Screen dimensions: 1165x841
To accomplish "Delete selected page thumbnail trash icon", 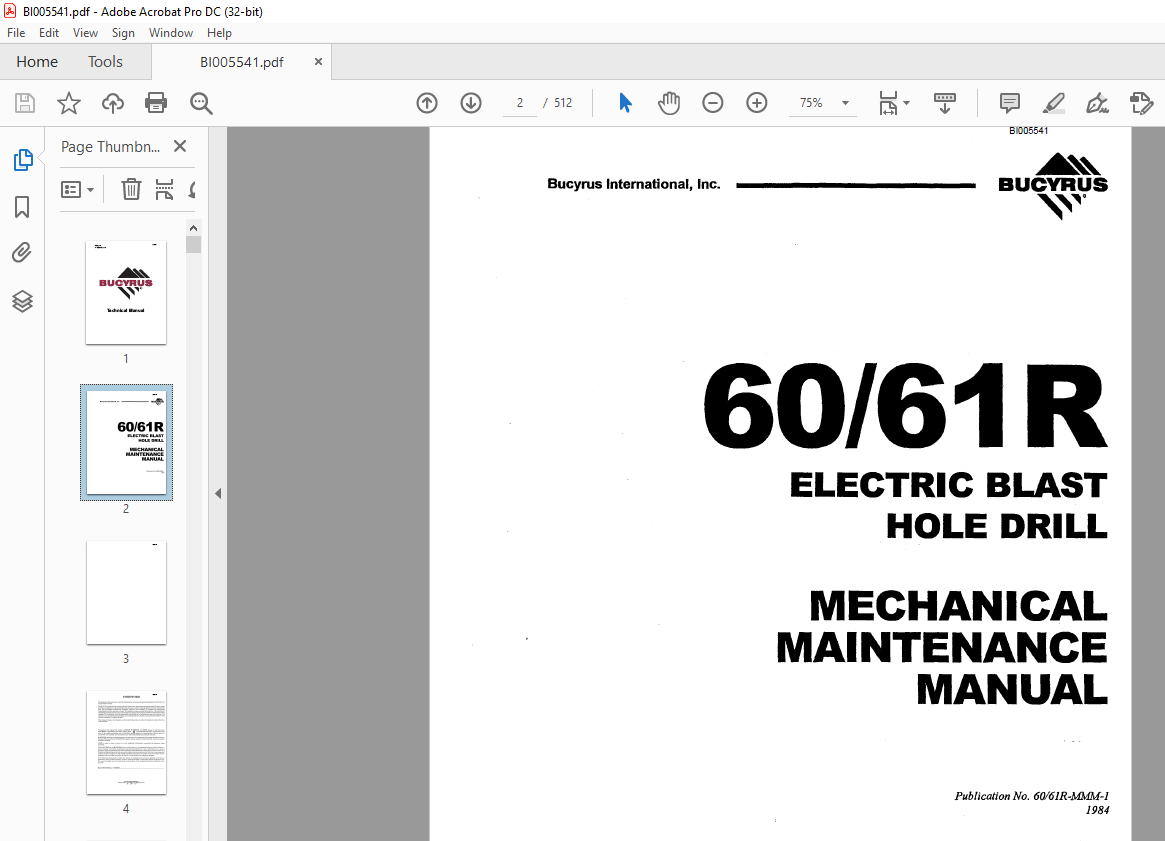I will 131,189.
